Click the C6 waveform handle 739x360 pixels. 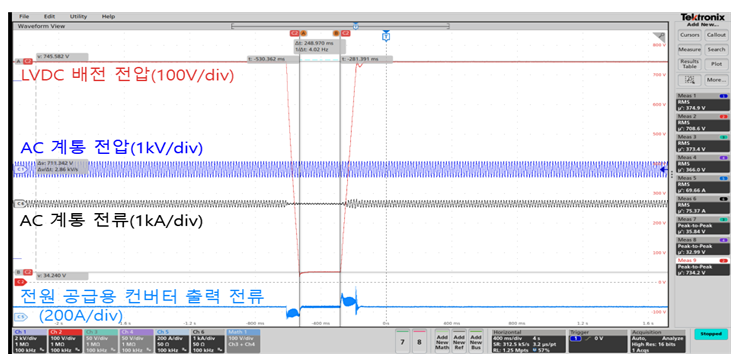pos(20,204)
